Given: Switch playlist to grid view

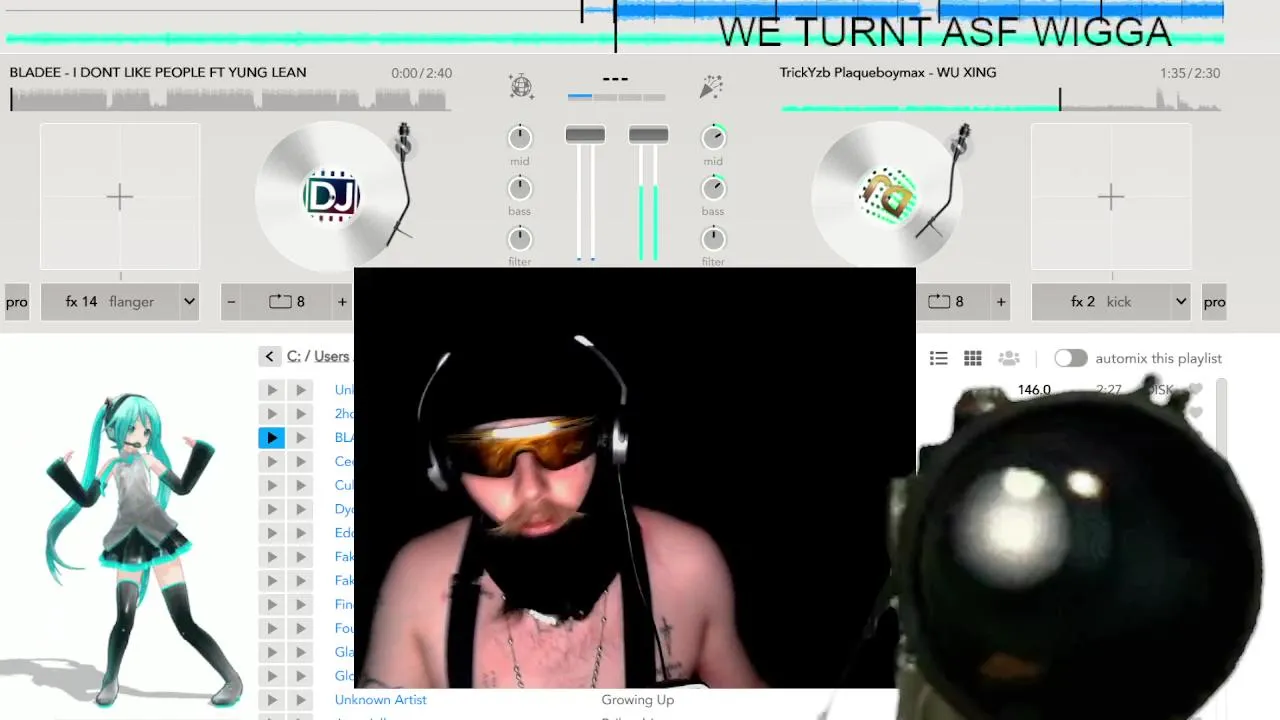Looking at the screenshot, I should point(972,358).
